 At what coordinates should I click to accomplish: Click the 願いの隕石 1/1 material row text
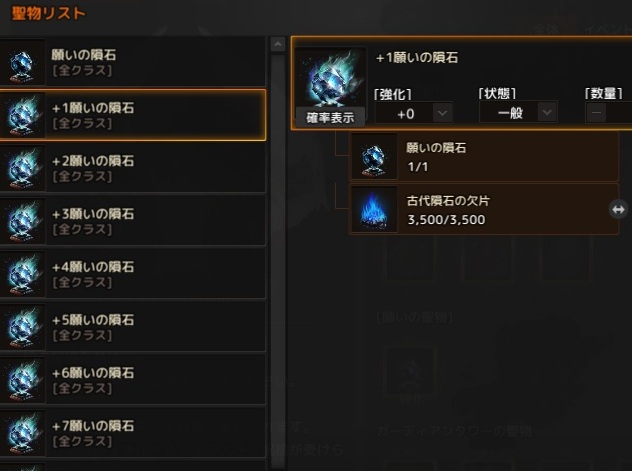(436, 157)
